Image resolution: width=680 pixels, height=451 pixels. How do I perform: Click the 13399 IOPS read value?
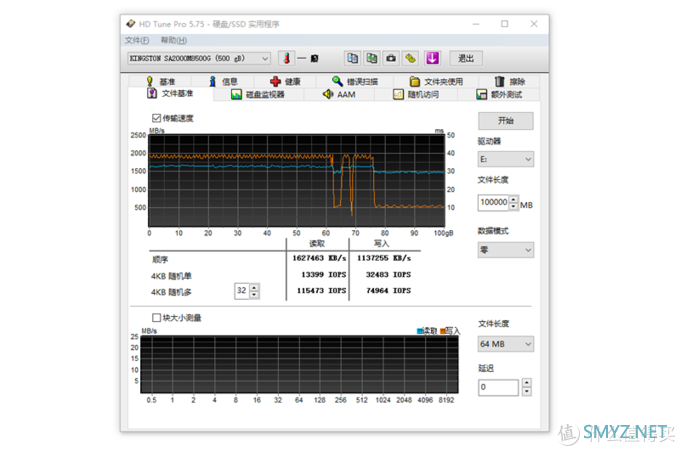tap(324, 275)
